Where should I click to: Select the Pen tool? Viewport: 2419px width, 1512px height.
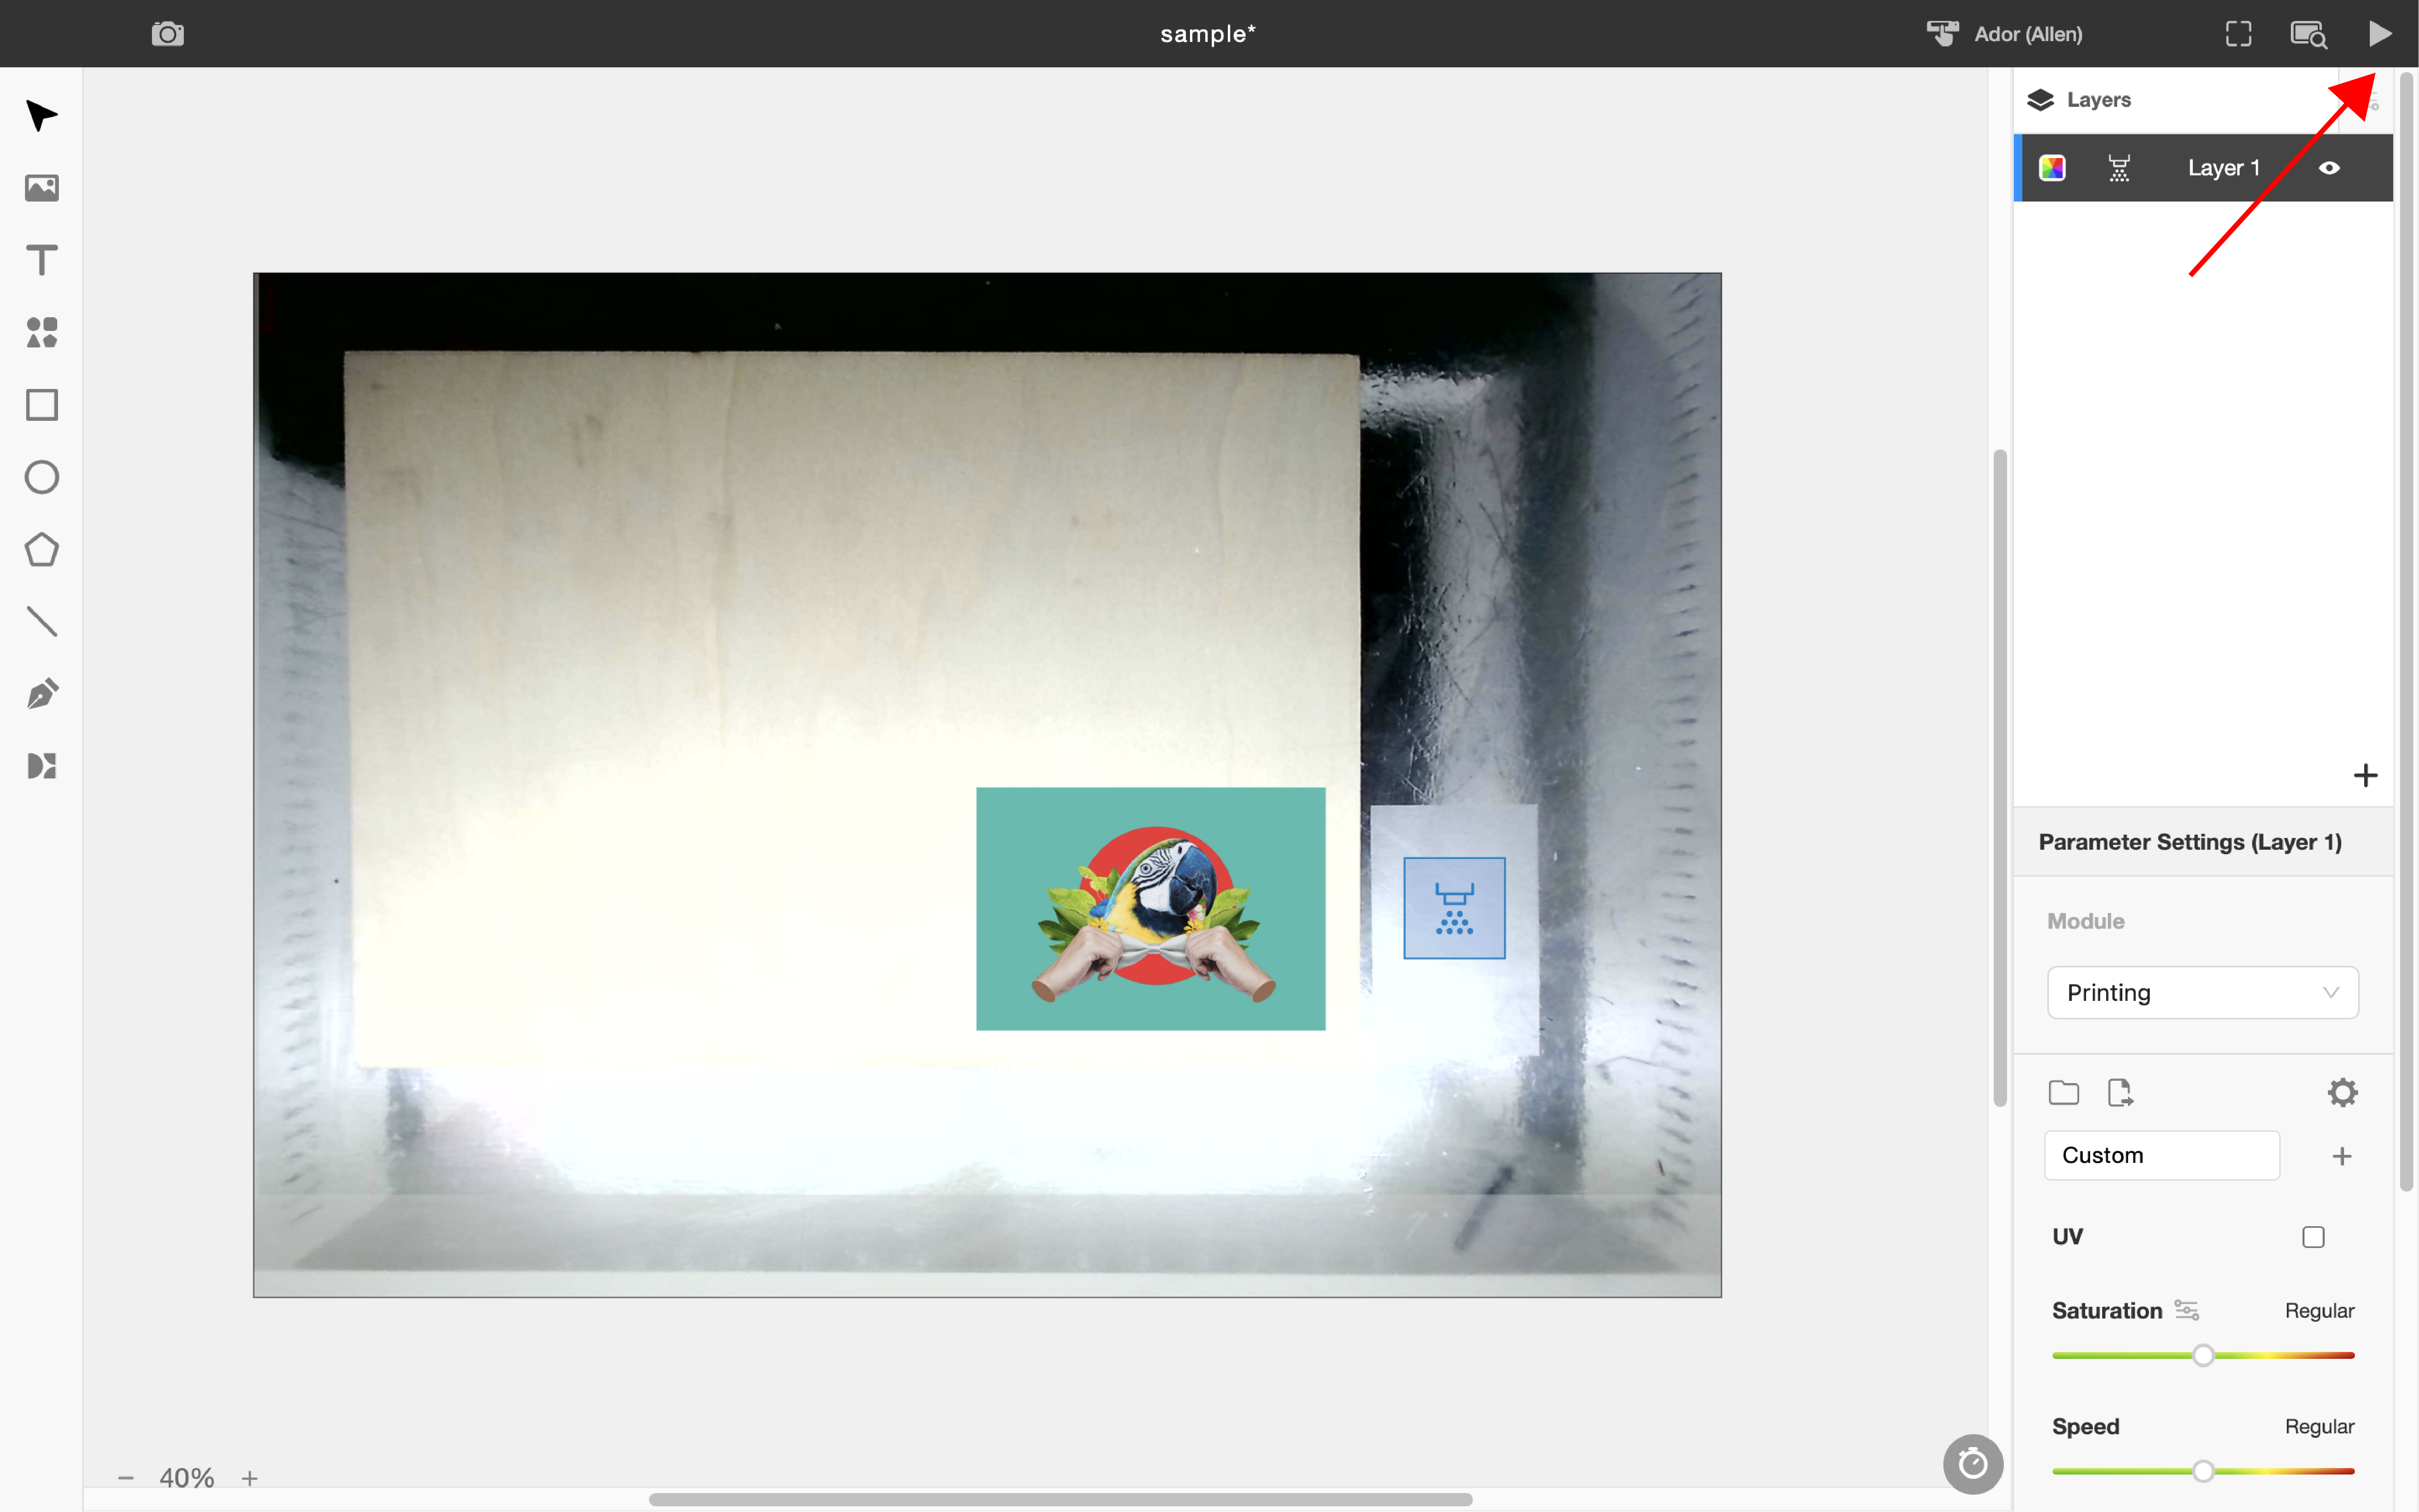[x=41, y=694]
